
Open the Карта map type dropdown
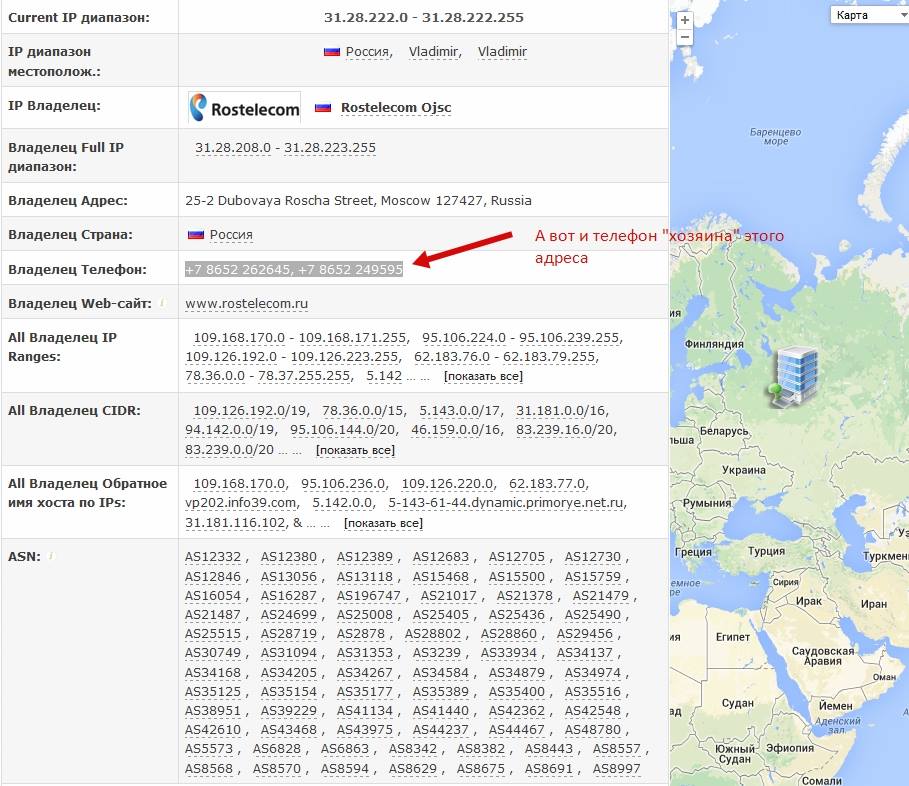coord(865,15)
